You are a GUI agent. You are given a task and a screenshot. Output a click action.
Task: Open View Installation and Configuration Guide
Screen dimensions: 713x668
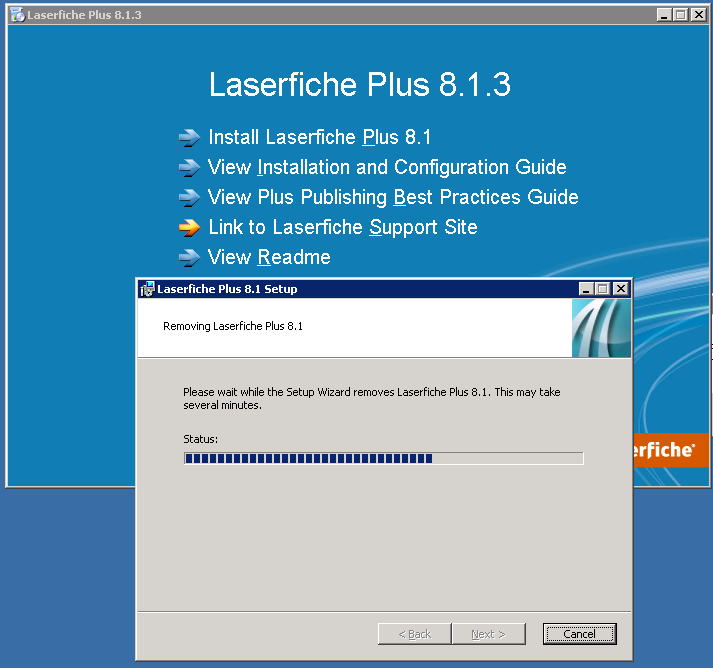coord(387,167)
